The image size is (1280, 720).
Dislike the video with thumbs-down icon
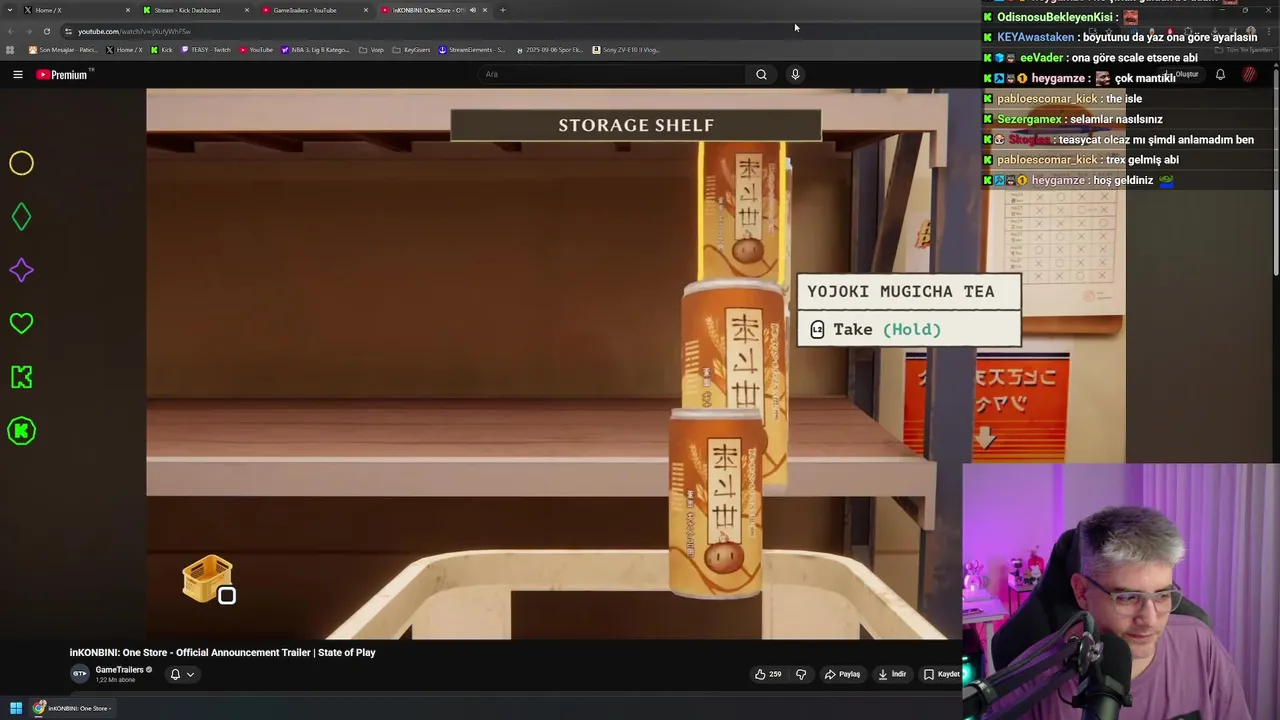(x=800, y=674)
